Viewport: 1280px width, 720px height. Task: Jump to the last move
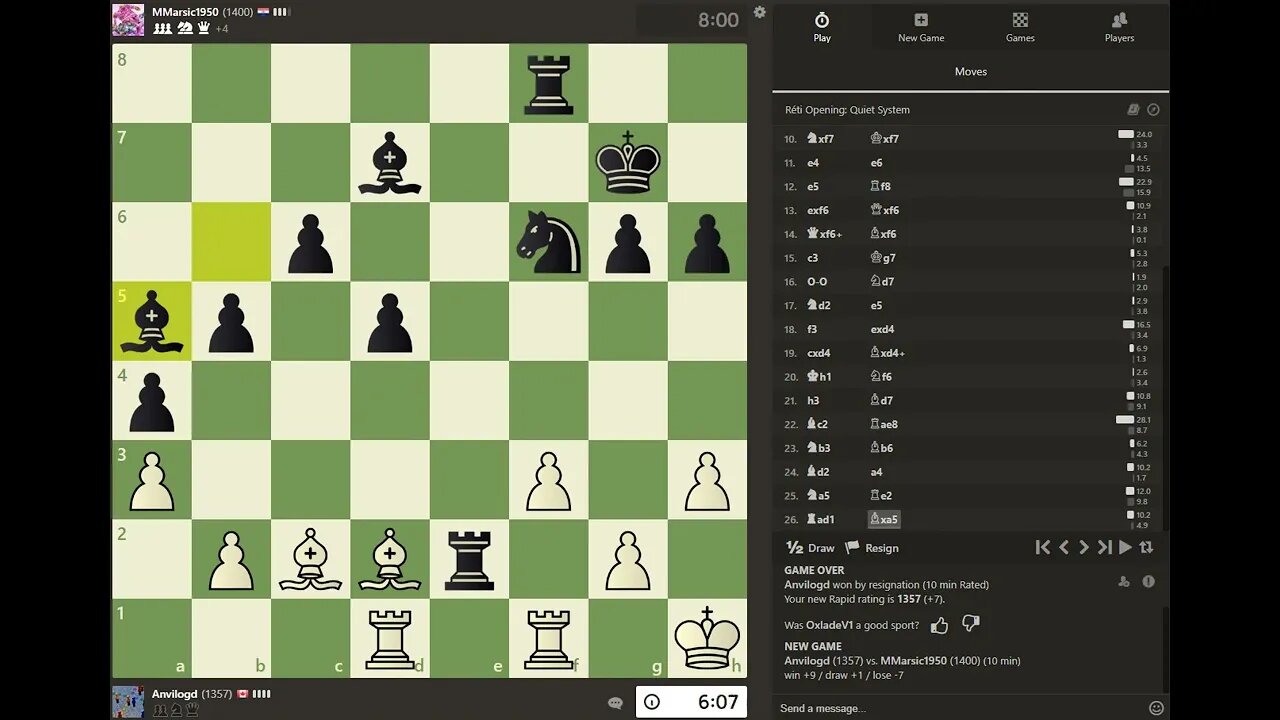click(x=1105, y=547)
